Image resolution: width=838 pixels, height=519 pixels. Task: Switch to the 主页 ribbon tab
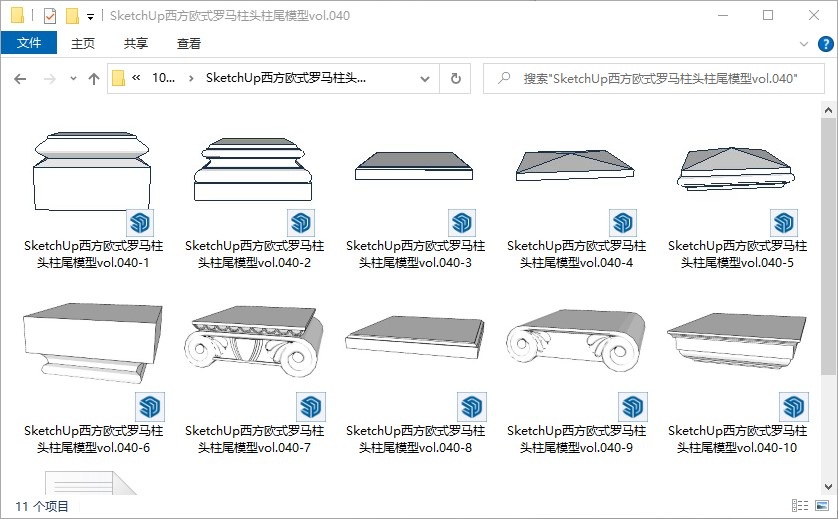[83, 43]
